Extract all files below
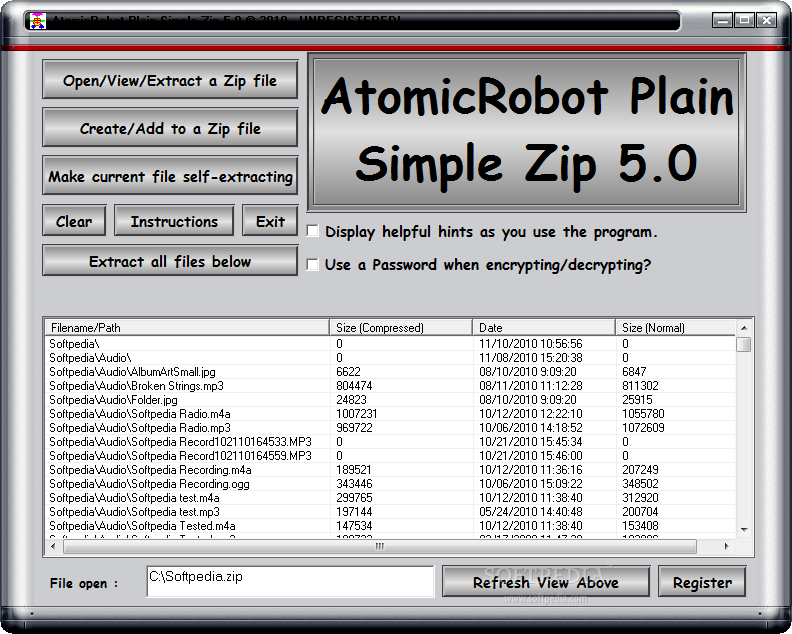 pyautogui.click(x=170, y=261)
